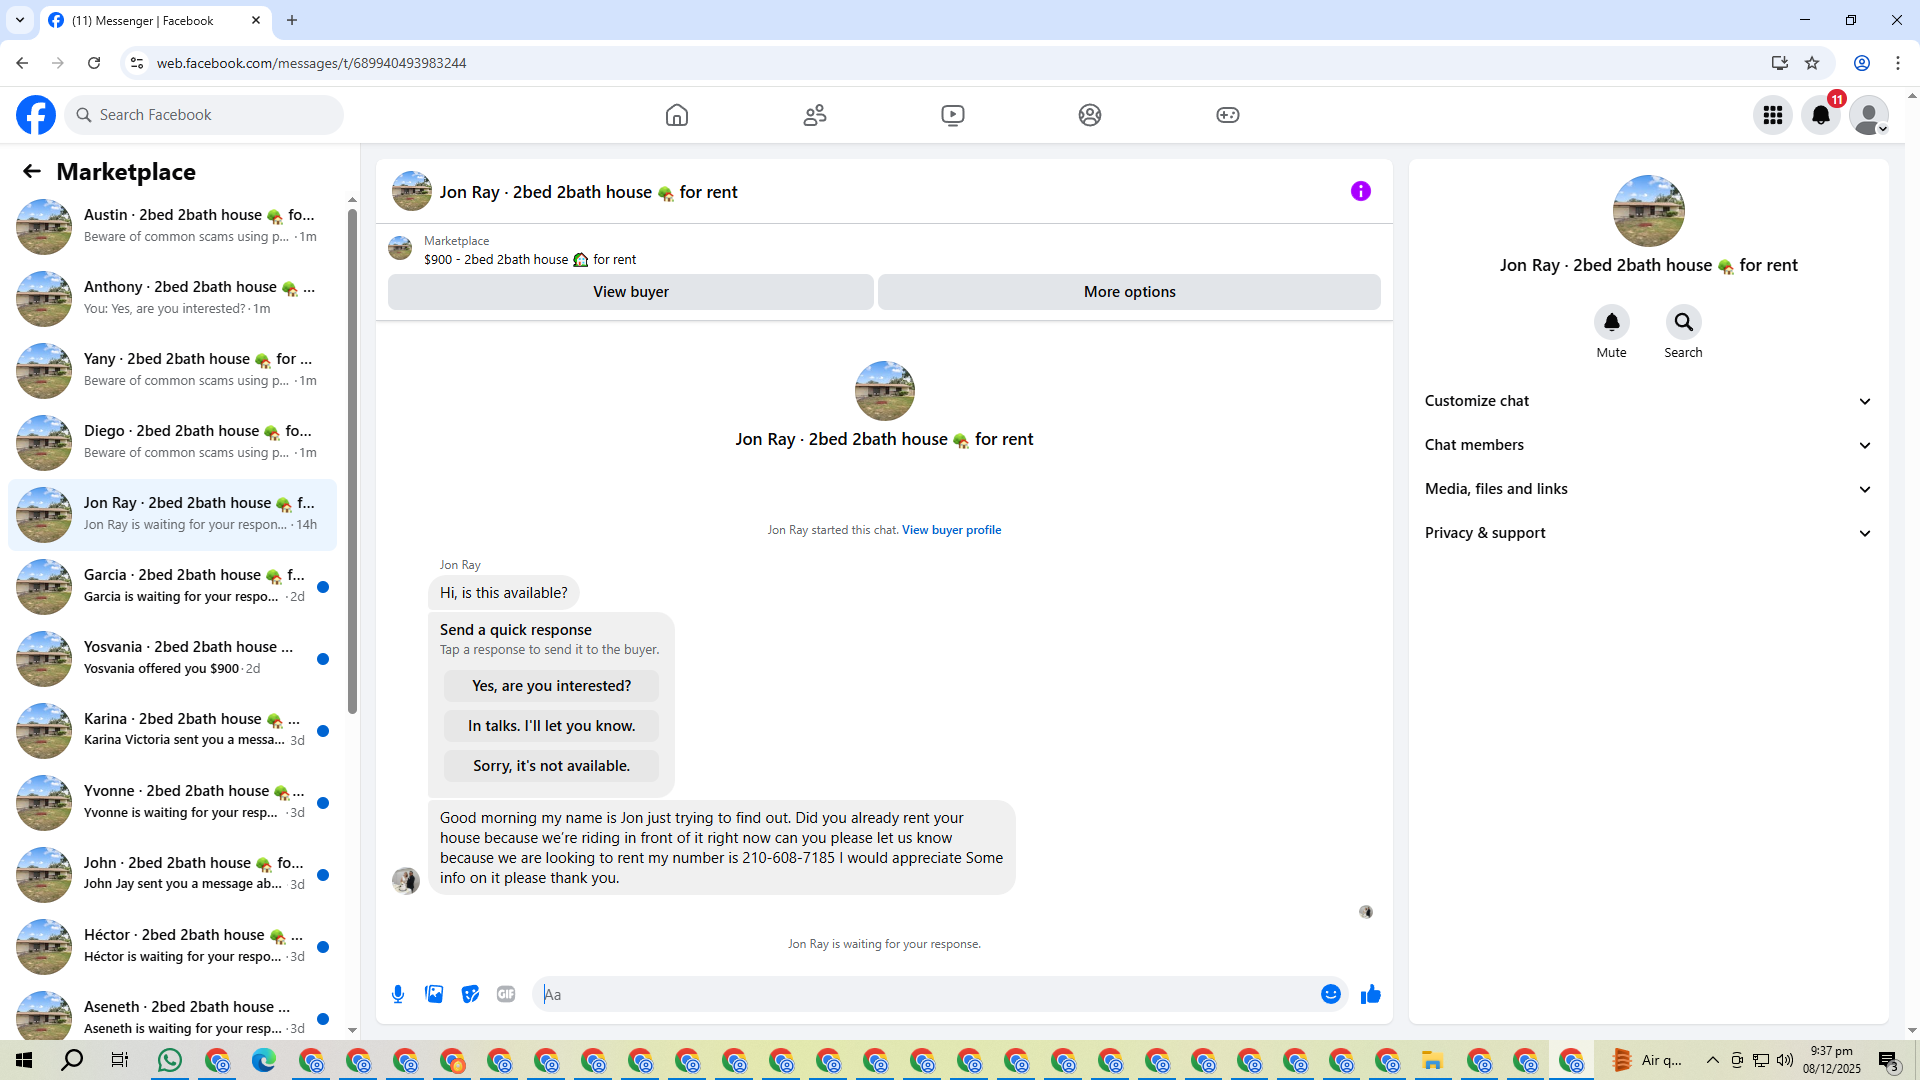Click the listing thumbnail in the chat header
The width and height of the screenshot is (1920, 1080).
pyautogui.click(x=412, y=191)
